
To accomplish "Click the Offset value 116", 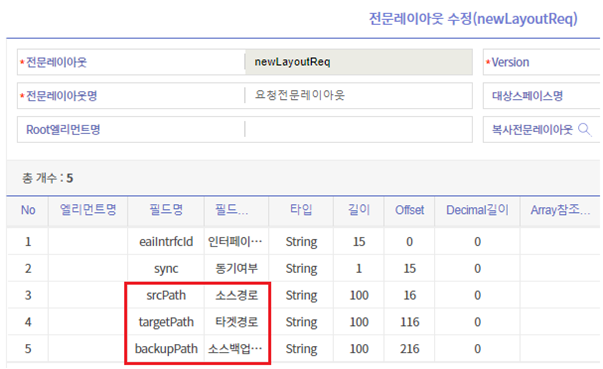I will tap(409, 322).
